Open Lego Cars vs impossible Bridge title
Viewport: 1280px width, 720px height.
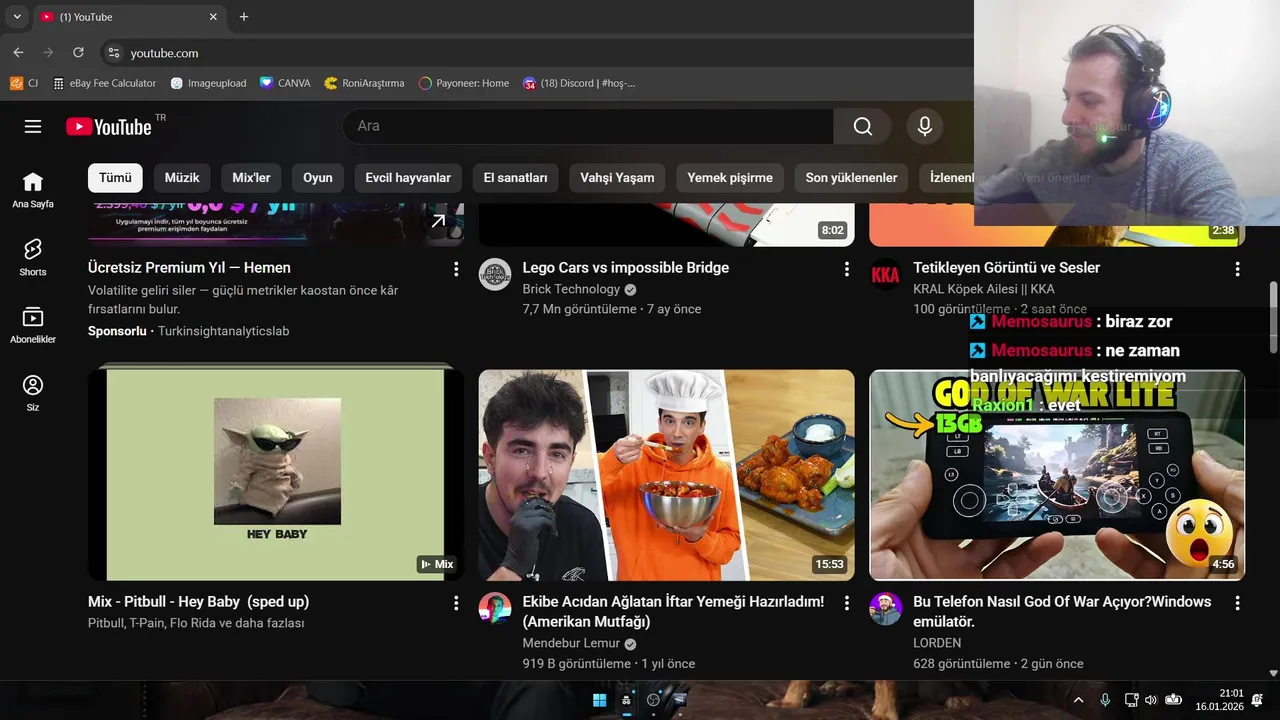(x=626, y=268)
